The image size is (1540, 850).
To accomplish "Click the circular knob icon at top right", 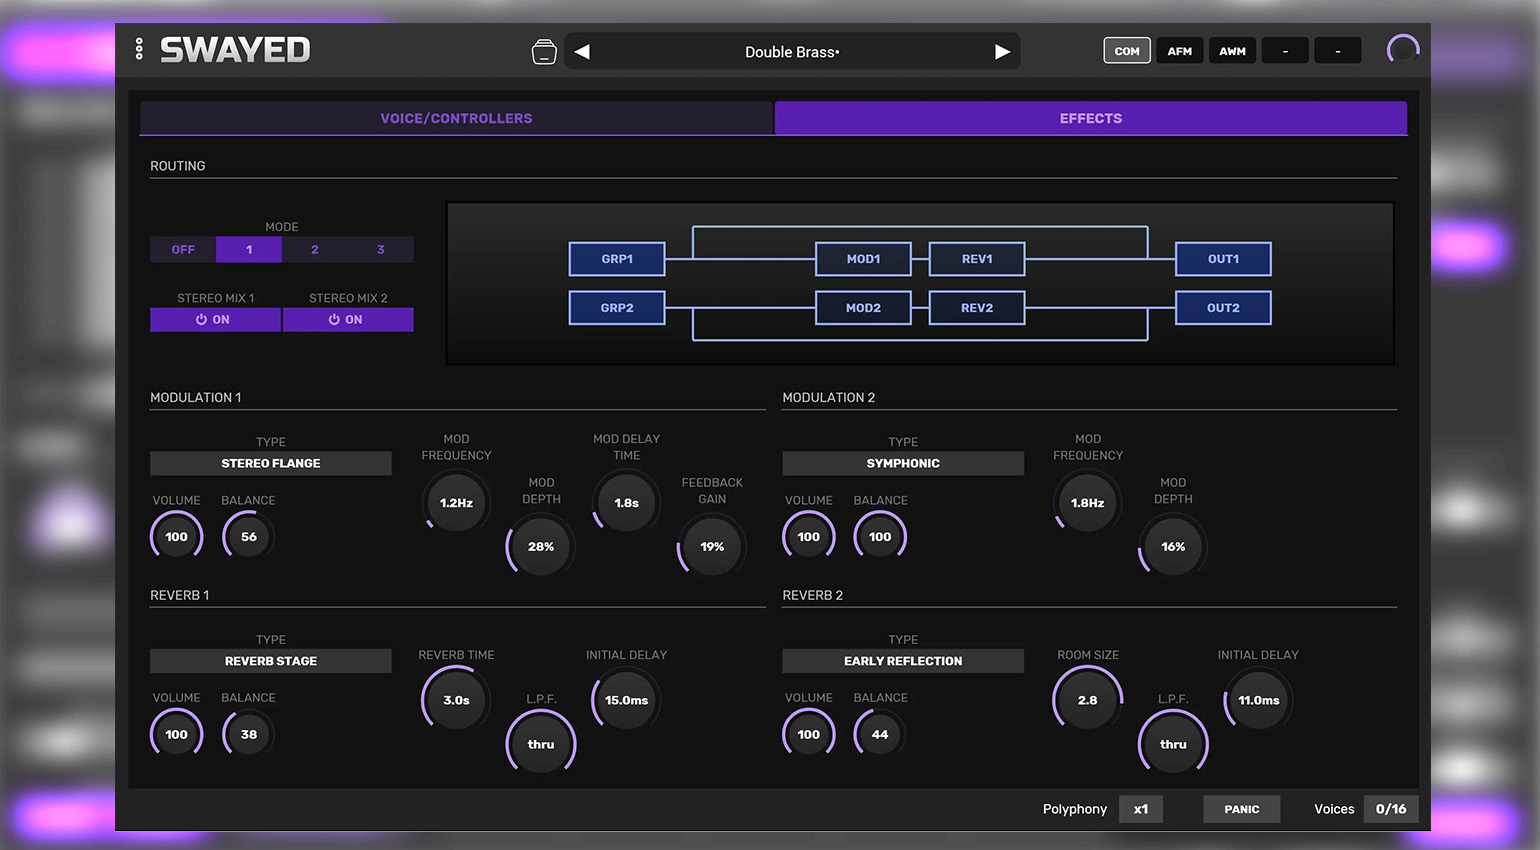I will (x=1402, y=50).
